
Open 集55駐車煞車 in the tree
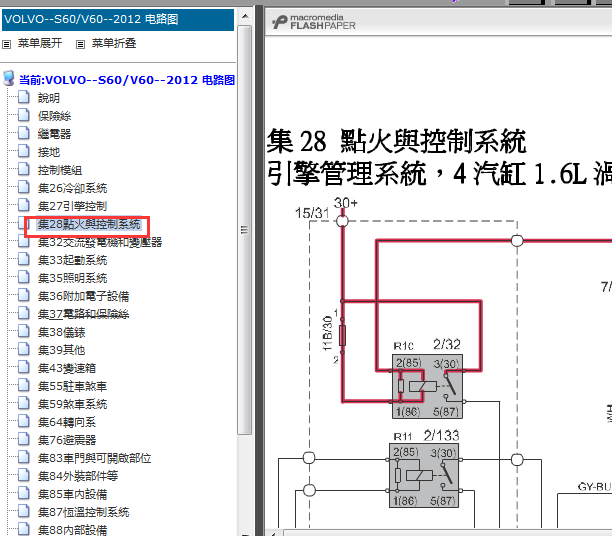[x=72, y=386]
